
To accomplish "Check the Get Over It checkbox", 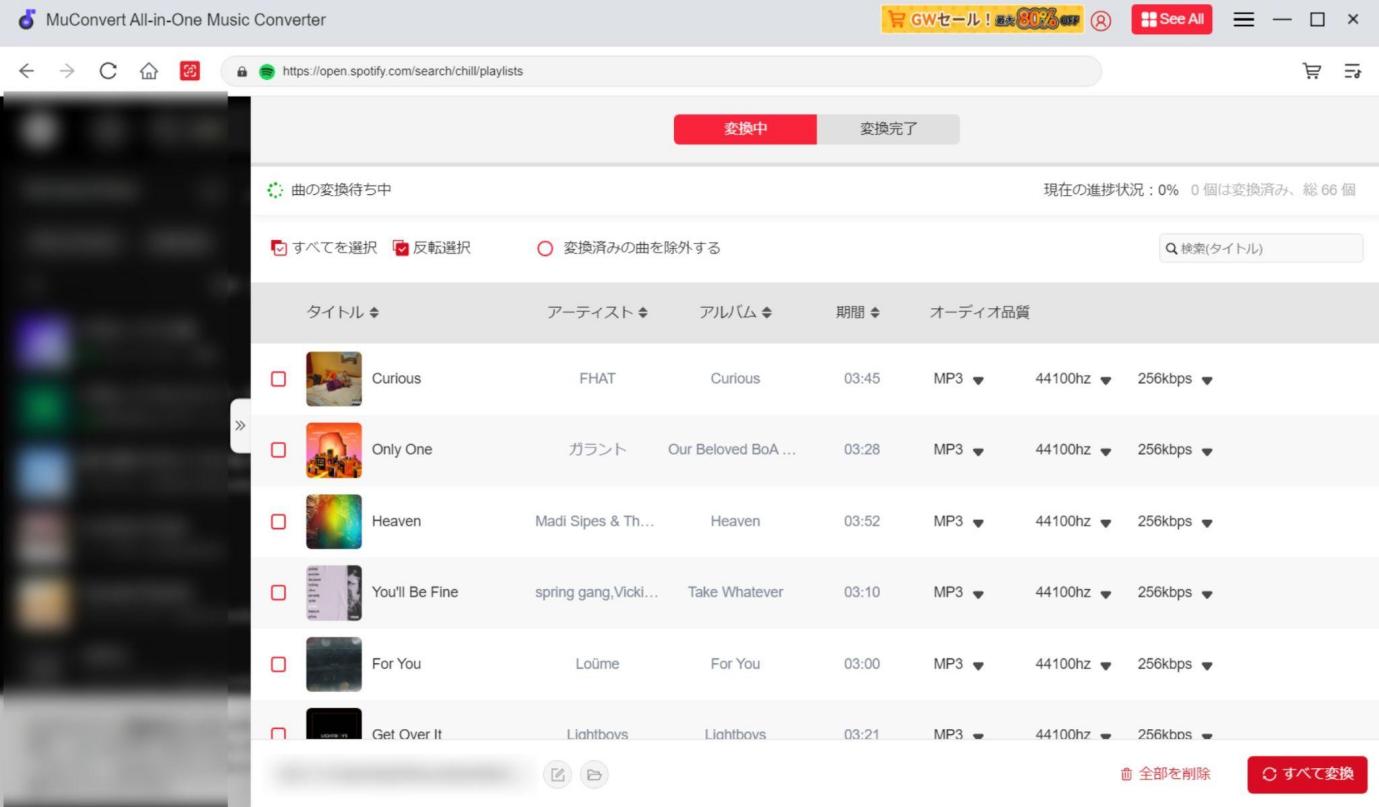I will coord(278,734).
